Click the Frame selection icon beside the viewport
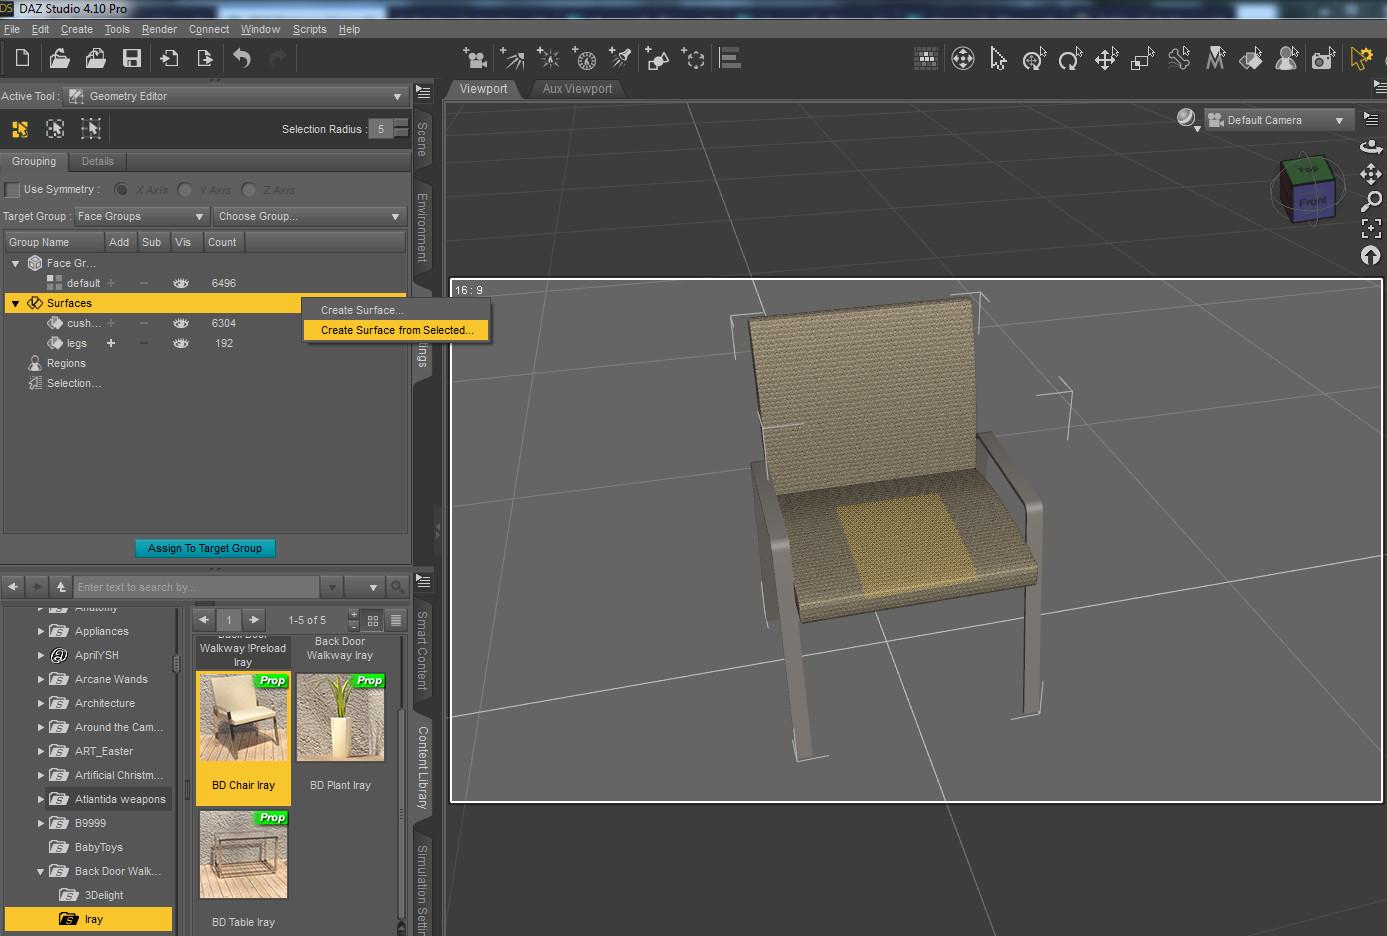The image size is (1387, 936). tap(1371, 228)
